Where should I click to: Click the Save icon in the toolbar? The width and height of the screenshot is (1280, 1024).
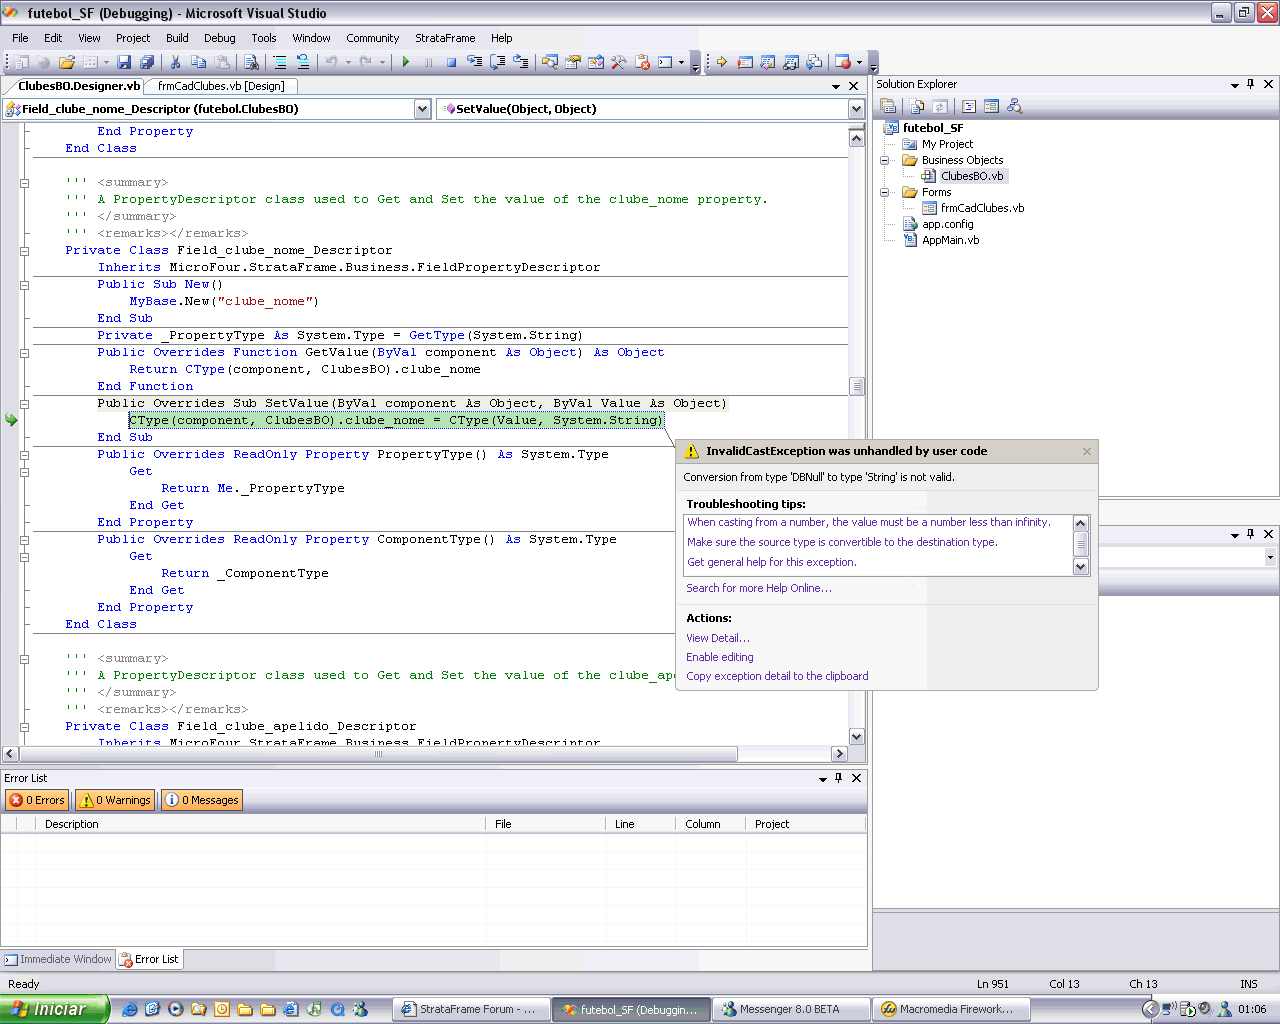124,62
